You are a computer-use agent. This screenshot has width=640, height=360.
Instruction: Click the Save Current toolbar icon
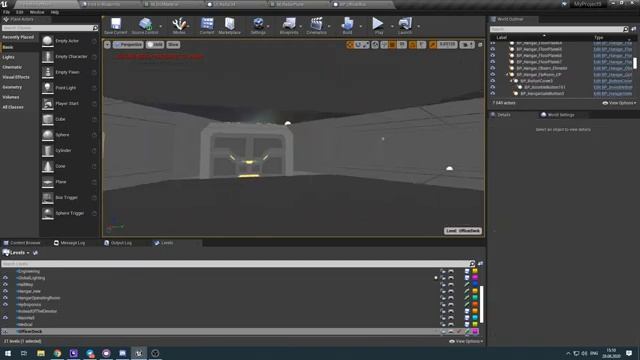(116, 24)
